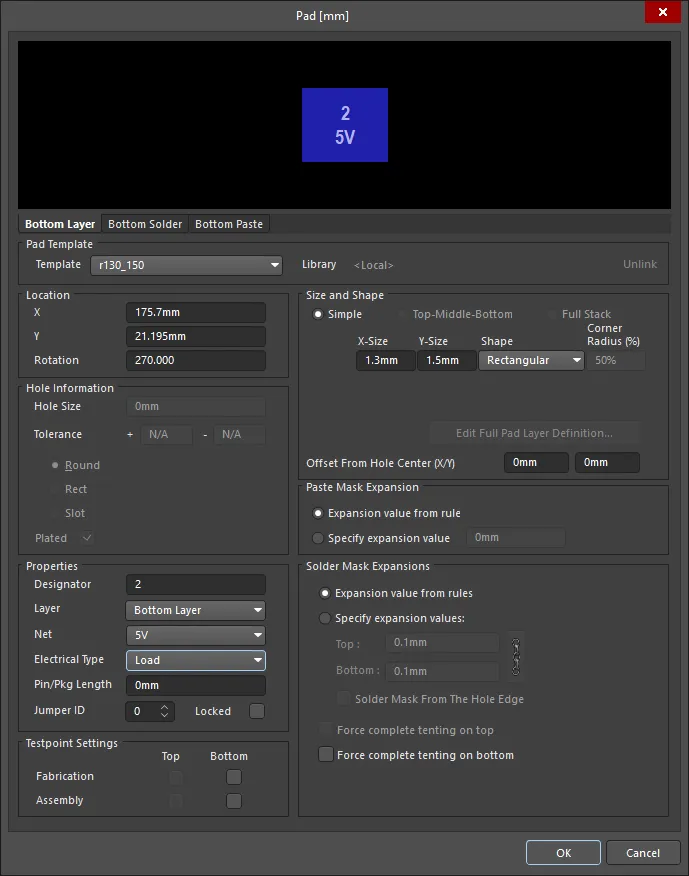The width and height of the screenshot is (689, 876).
Task: Click the Offset From Hole Center Y field
Action: pos(607,463)
